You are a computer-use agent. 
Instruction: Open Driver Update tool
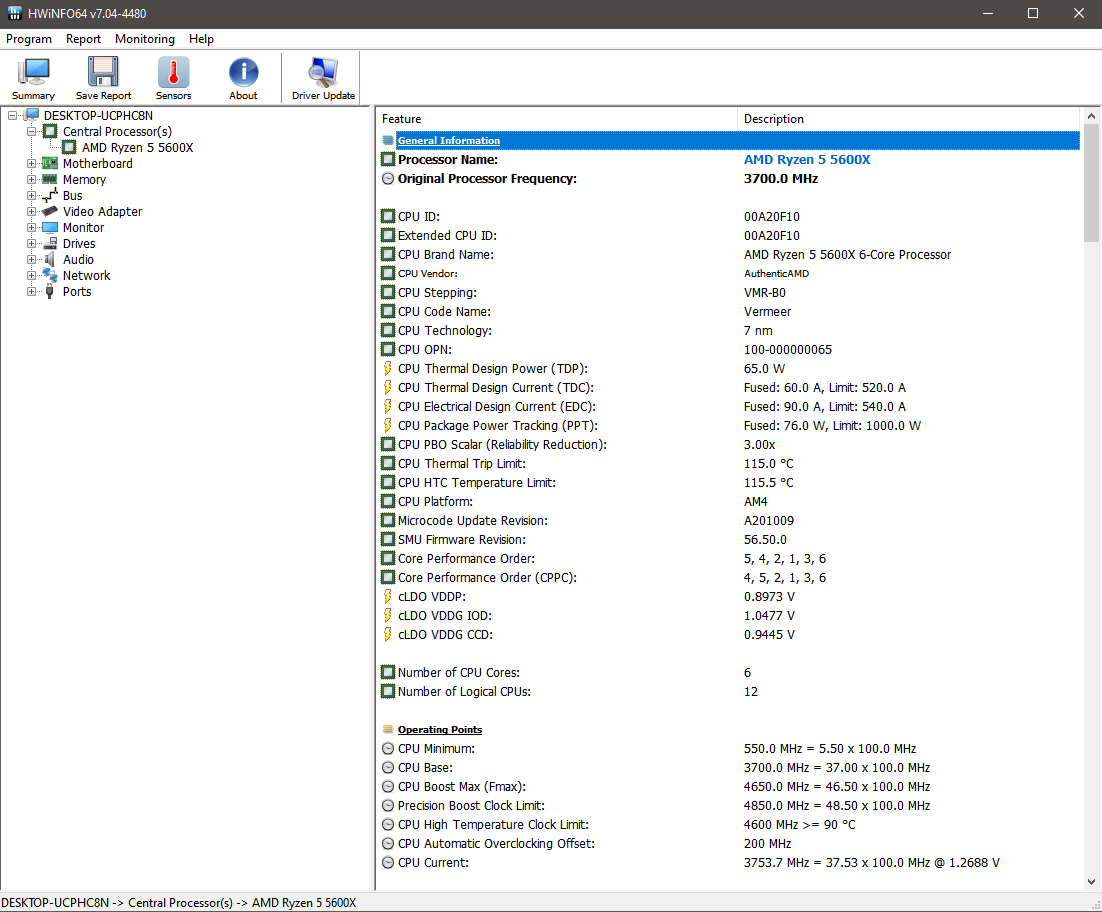tap(323, 78)
